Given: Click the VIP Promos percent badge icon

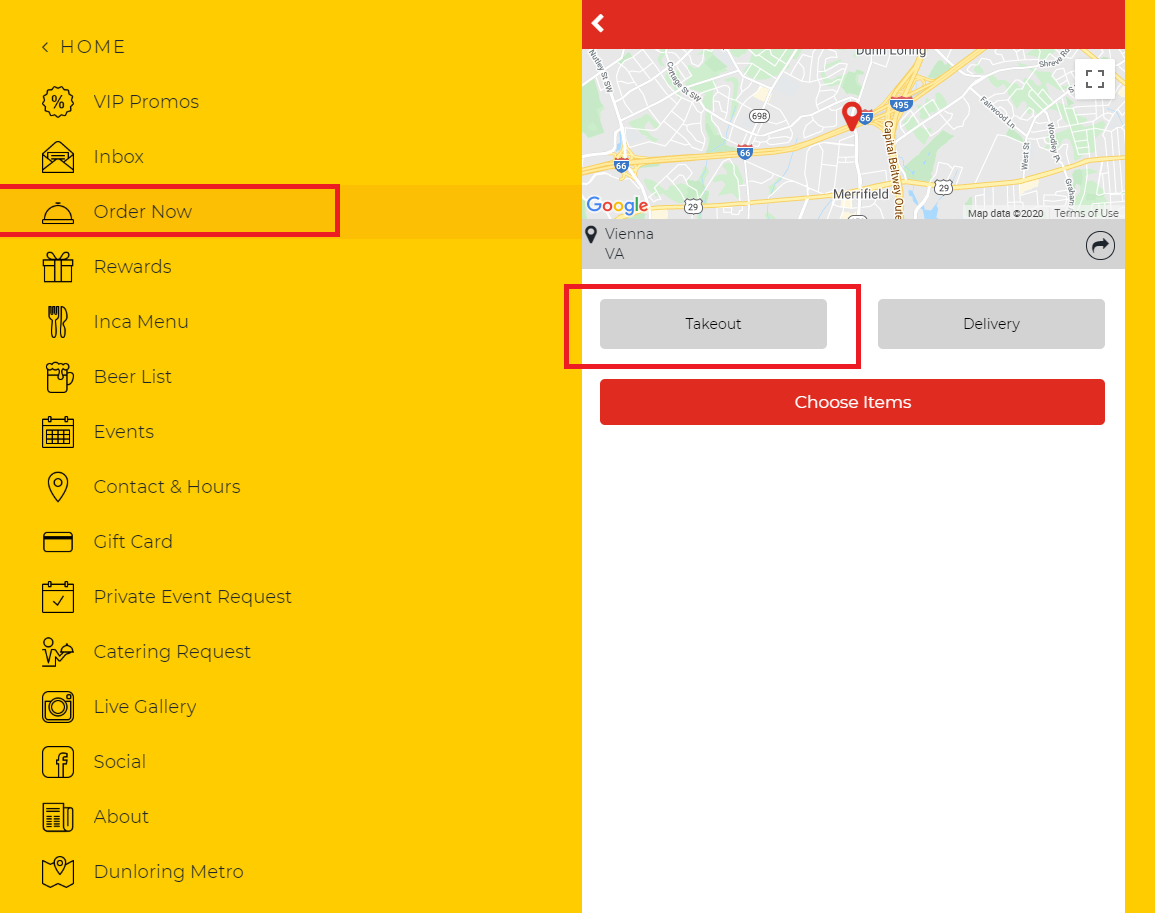Looking at the screenshot, I should [x=57, y=102].
